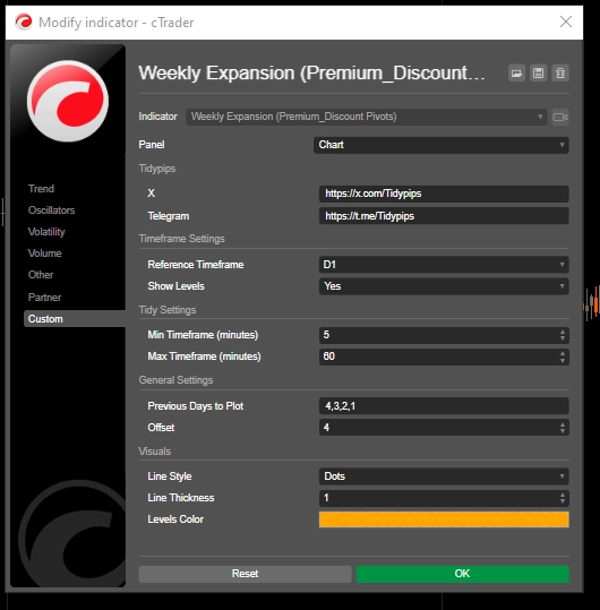Select the Volatility category

(x=46, y=232)
